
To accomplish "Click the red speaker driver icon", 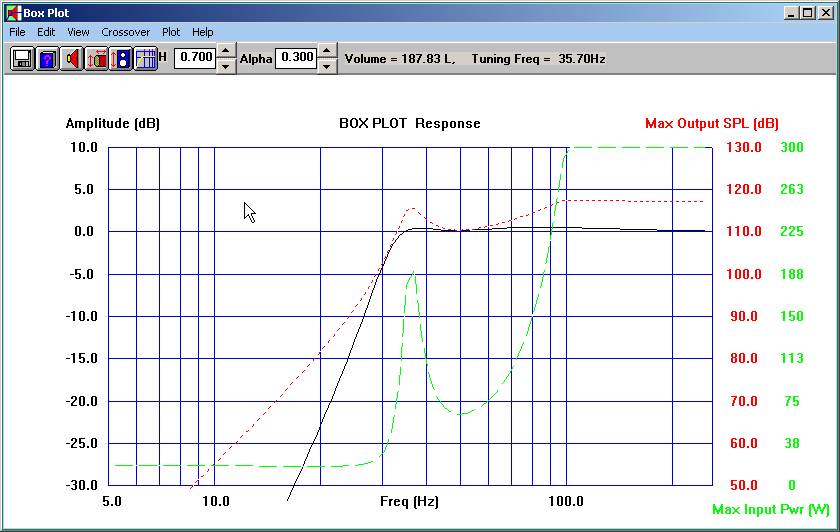I will [x=72, y=59].
